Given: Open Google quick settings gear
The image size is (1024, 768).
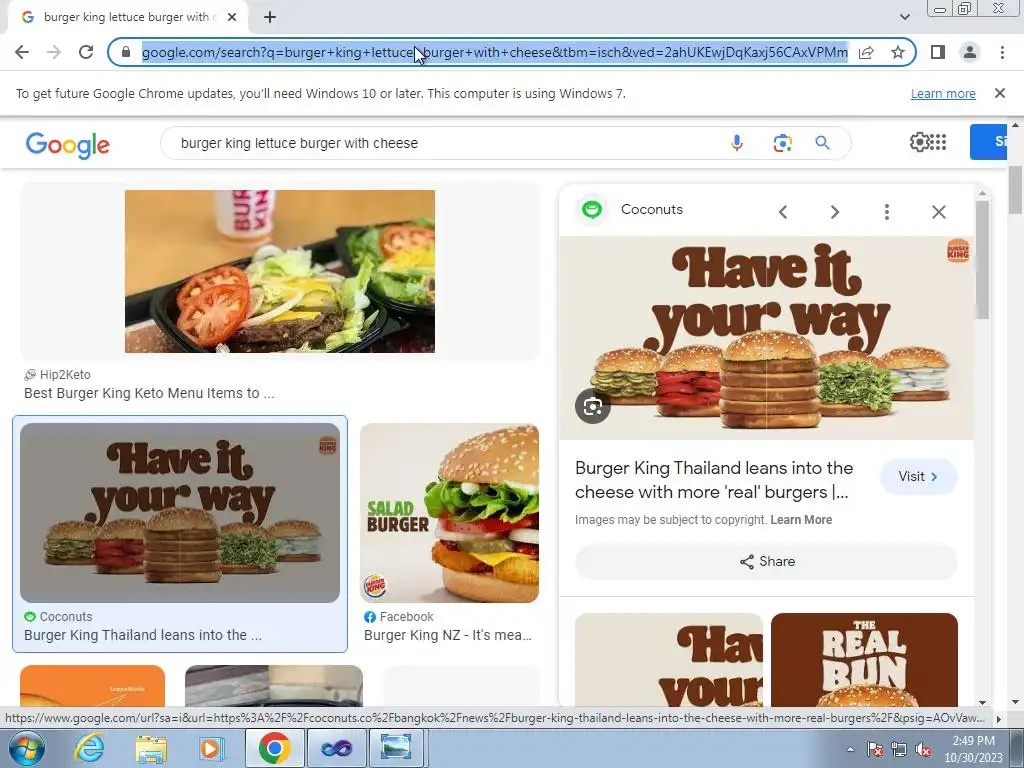Looking at the screenshot, I should pyautogui.click(x=919, y=142).
